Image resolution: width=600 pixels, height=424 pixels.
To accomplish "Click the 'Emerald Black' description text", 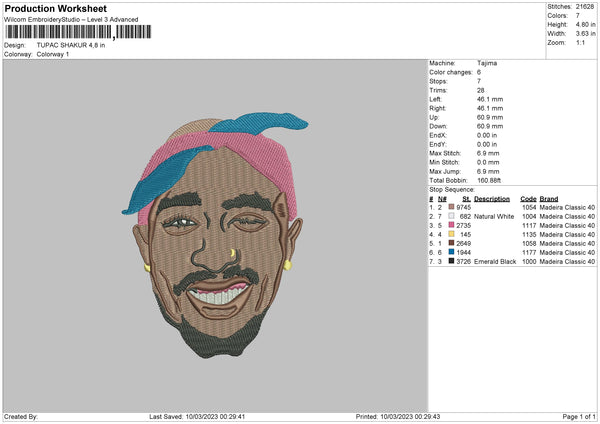I will 495,262.
